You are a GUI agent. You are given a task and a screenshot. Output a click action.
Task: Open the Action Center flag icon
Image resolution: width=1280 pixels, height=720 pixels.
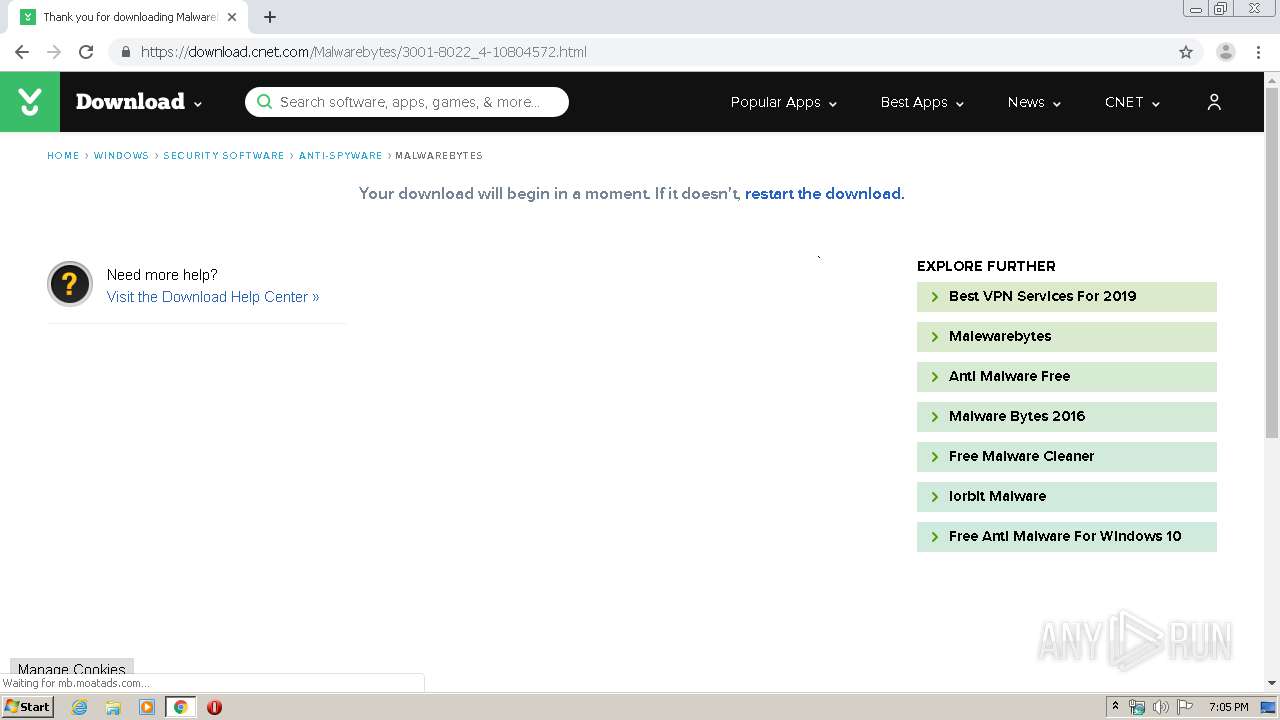(x=1185, y=707)
